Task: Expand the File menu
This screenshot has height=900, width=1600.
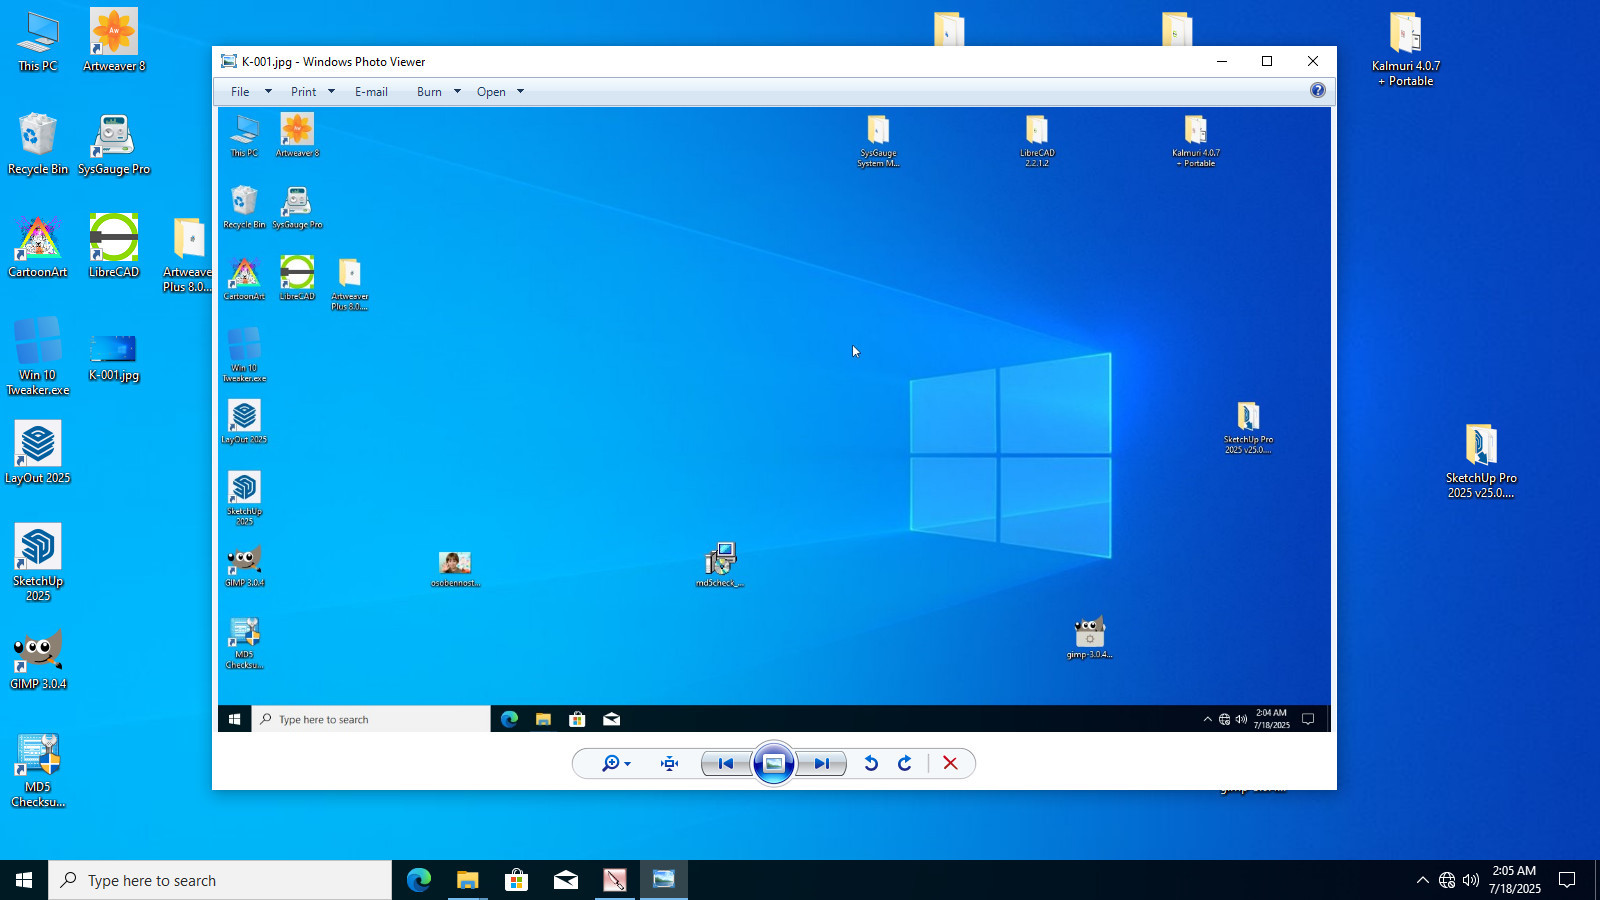Action: coord(251,92)
